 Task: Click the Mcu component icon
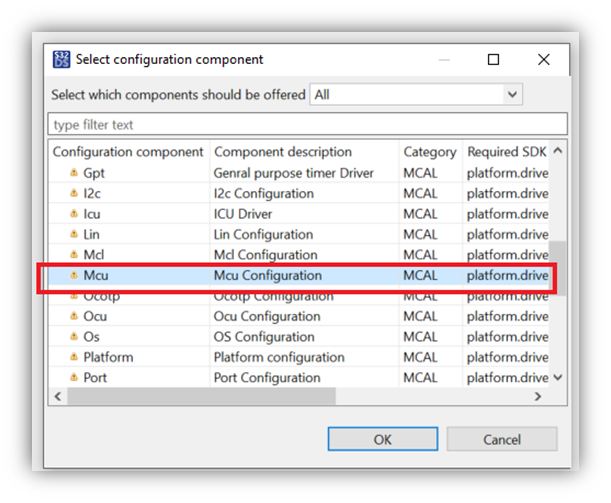tap(74, 275)
